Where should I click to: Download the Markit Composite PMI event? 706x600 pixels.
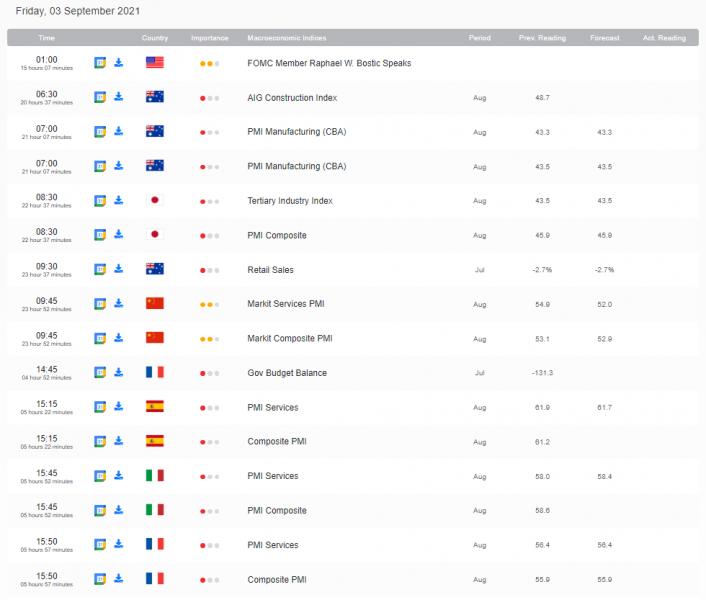point(118,338)
